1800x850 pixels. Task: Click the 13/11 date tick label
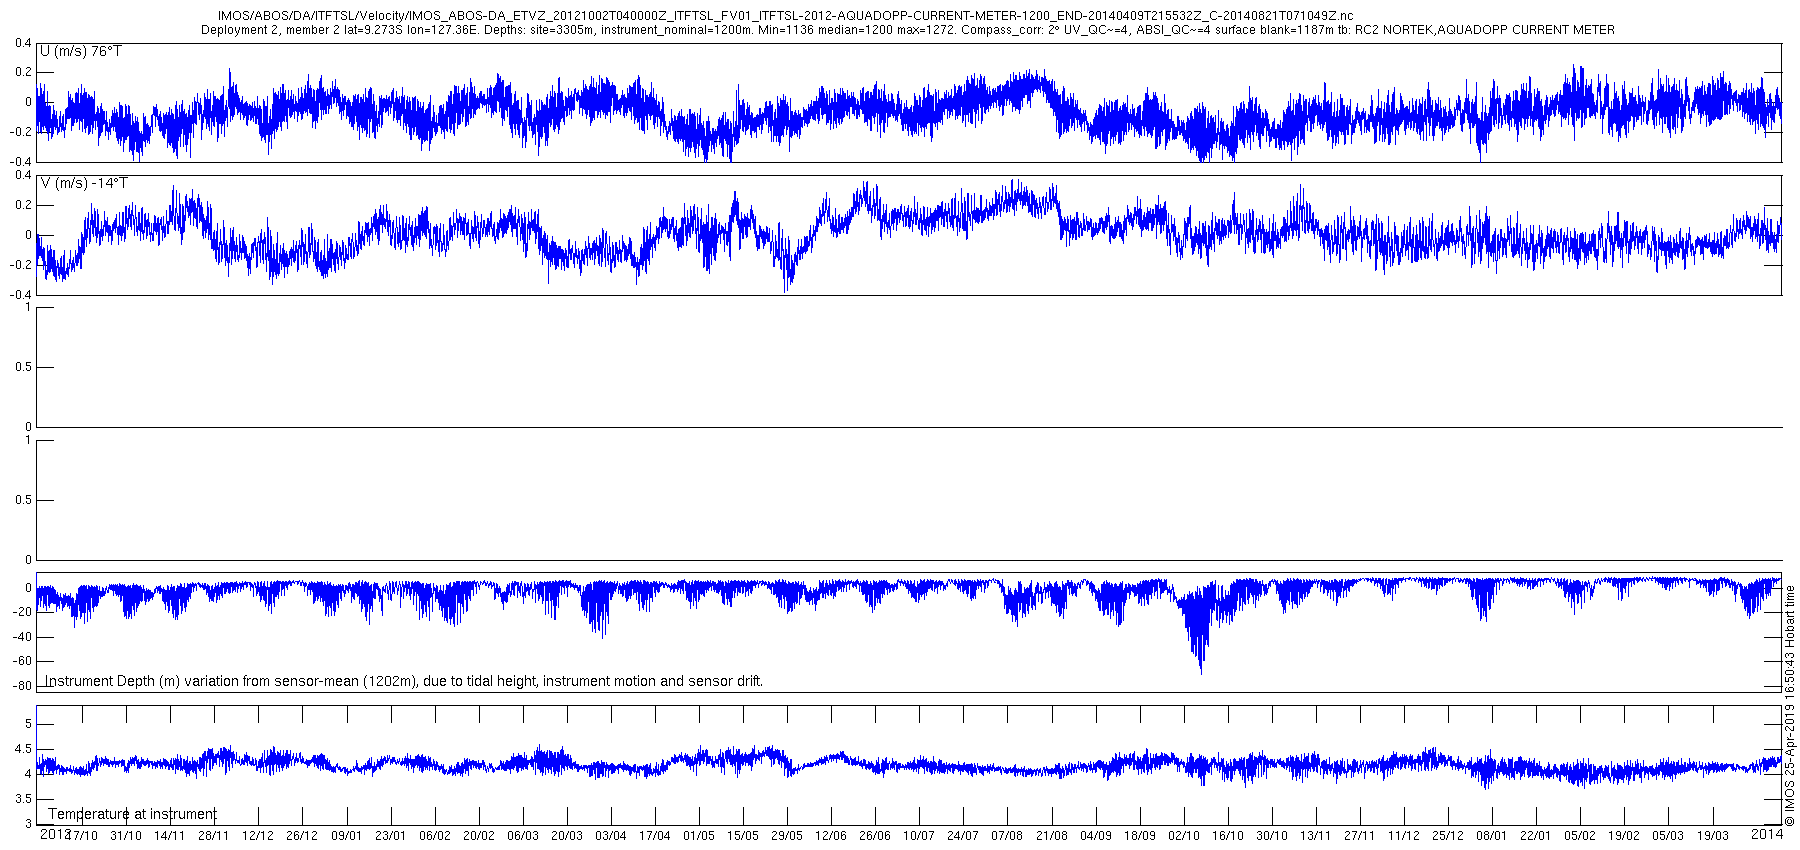point(1316,836)
